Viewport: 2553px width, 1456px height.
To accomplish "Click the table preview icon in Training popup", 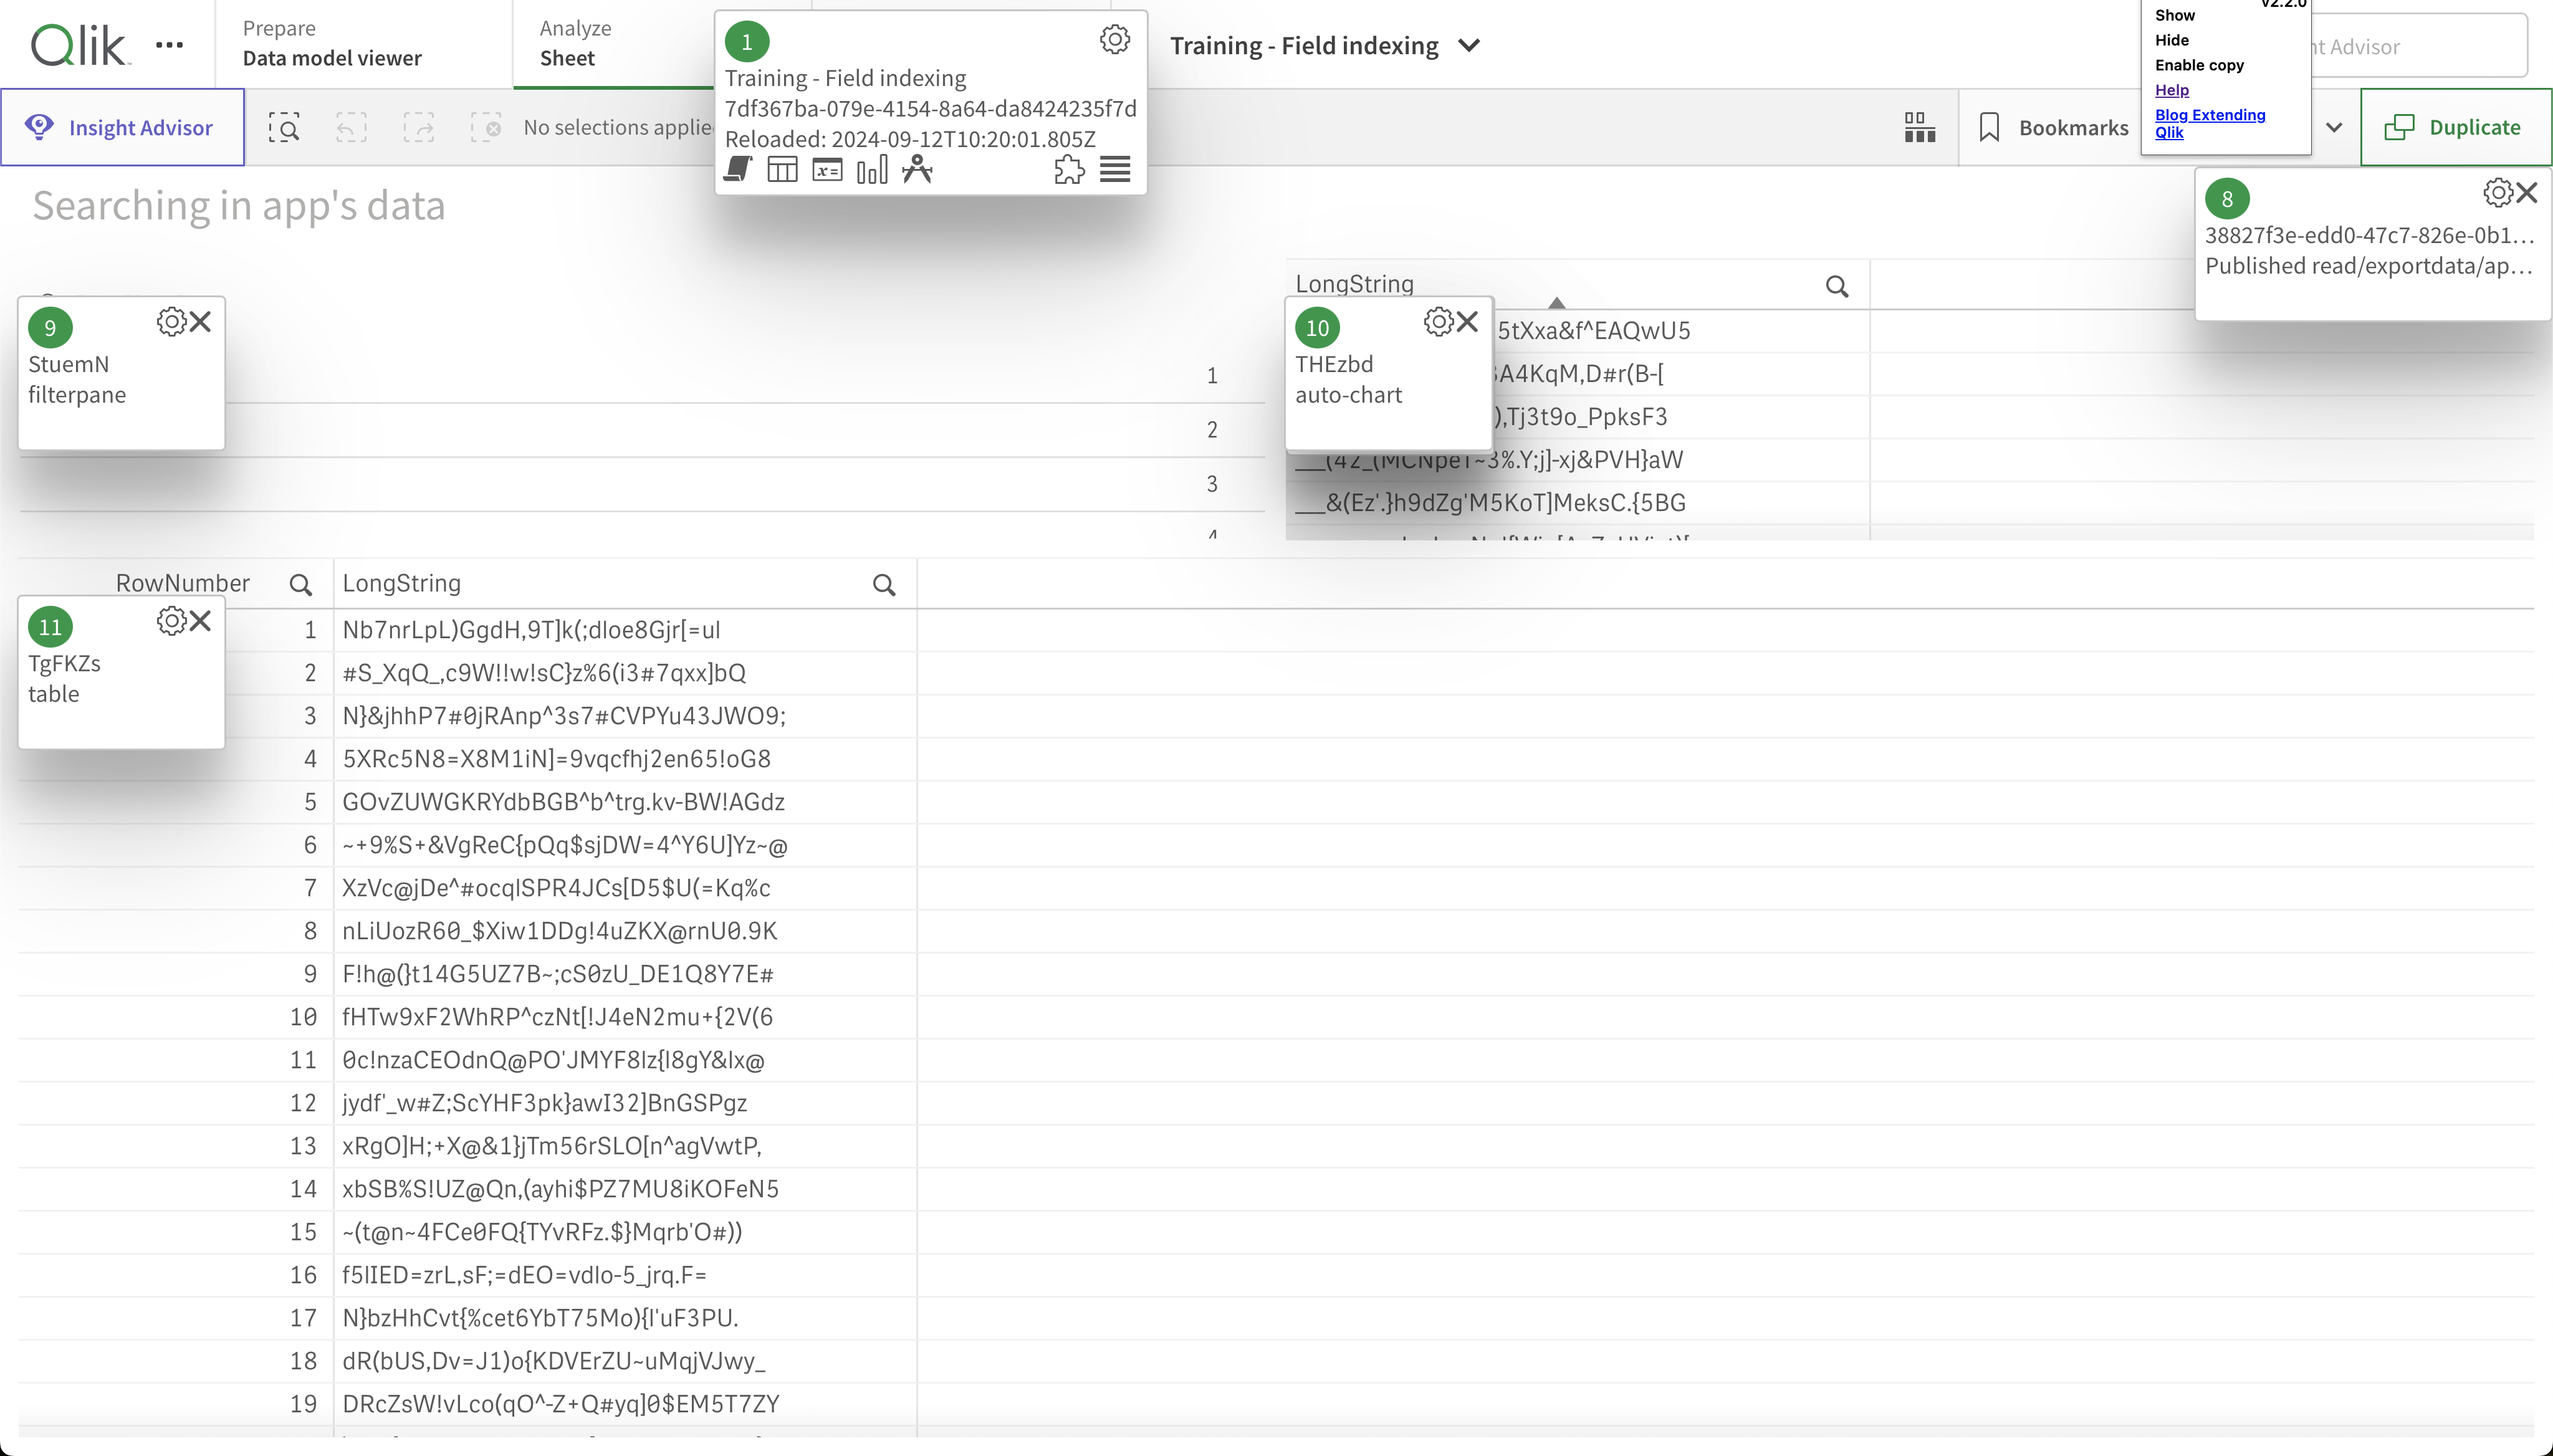I will point(782,170).
